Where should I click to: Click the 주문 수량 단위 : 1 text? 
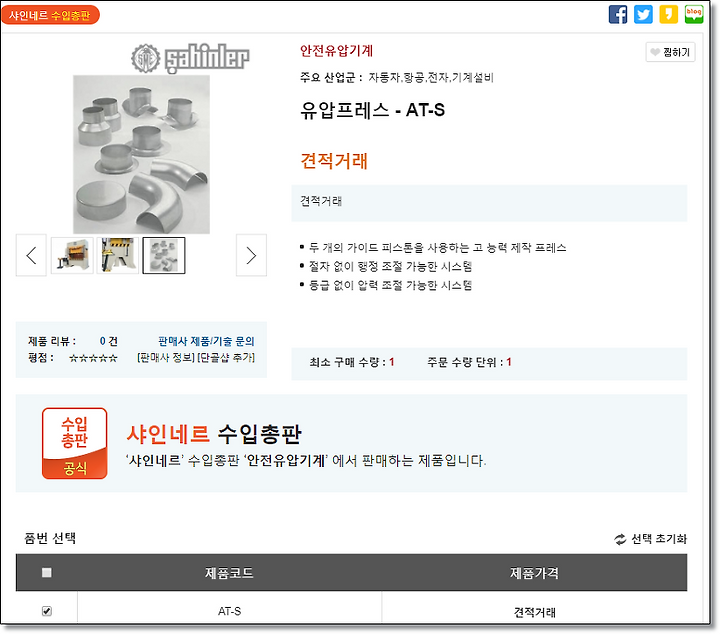point(469,362)
